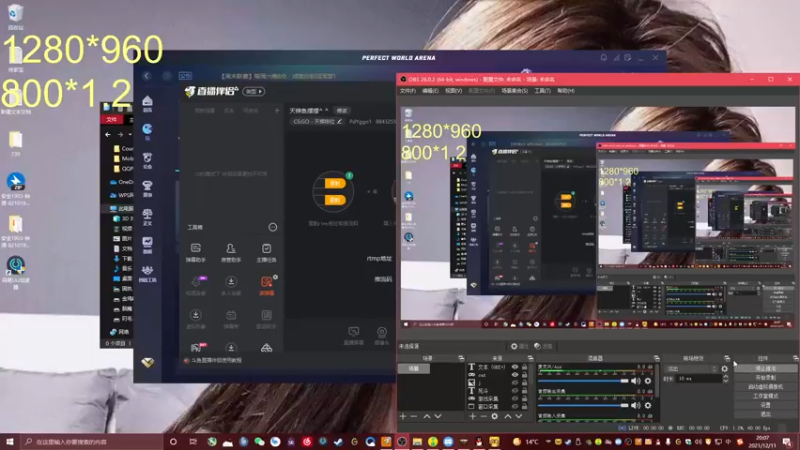
Task: Remove selected source with the sources minus icon
Action: [483, 416]
